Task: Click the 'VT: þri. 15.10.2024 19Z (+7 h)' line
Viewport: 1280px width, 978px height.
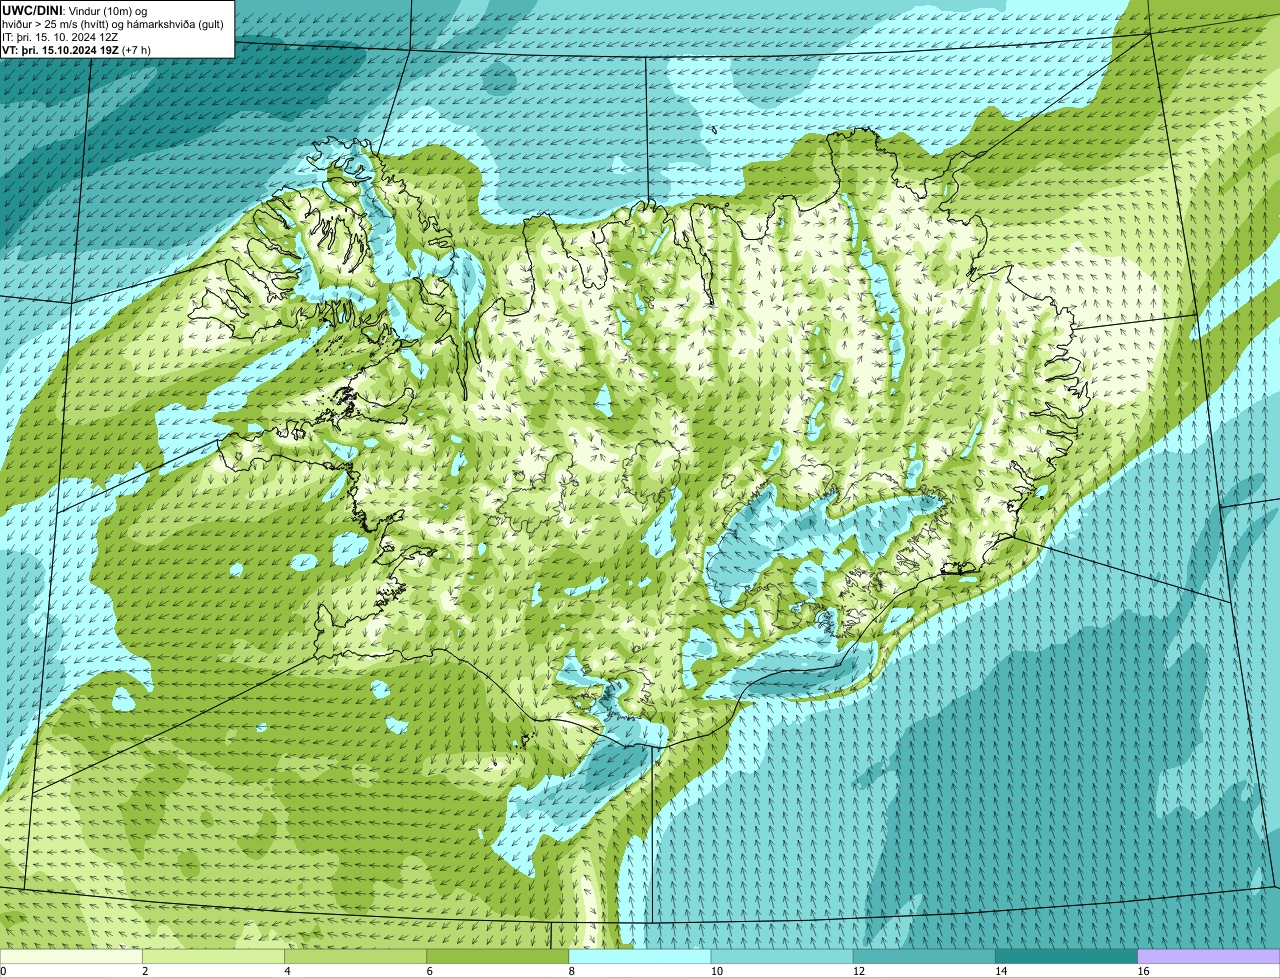Action: (x=77, y=49)
